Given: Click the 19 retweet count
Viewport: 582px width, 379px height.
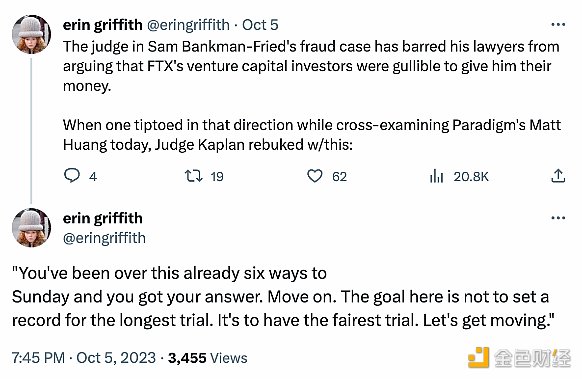Looking at the screenshot, I should 217,176.
